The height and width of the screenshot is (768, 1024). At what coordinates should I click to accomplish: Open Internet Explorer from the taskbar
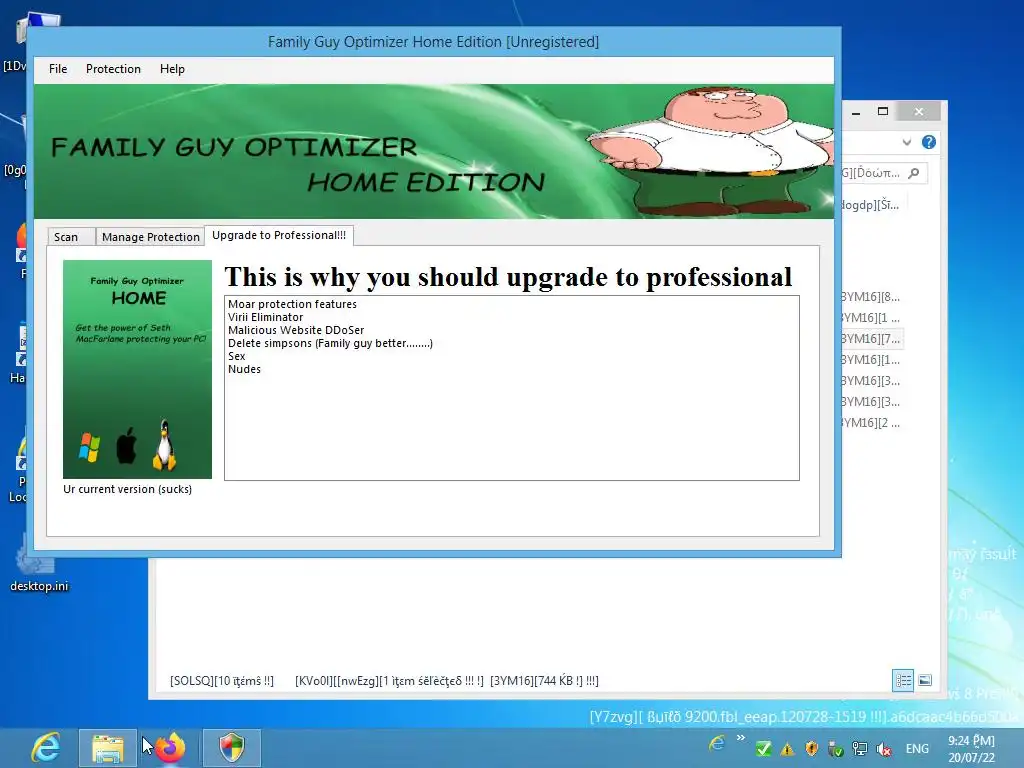[46, 748]
